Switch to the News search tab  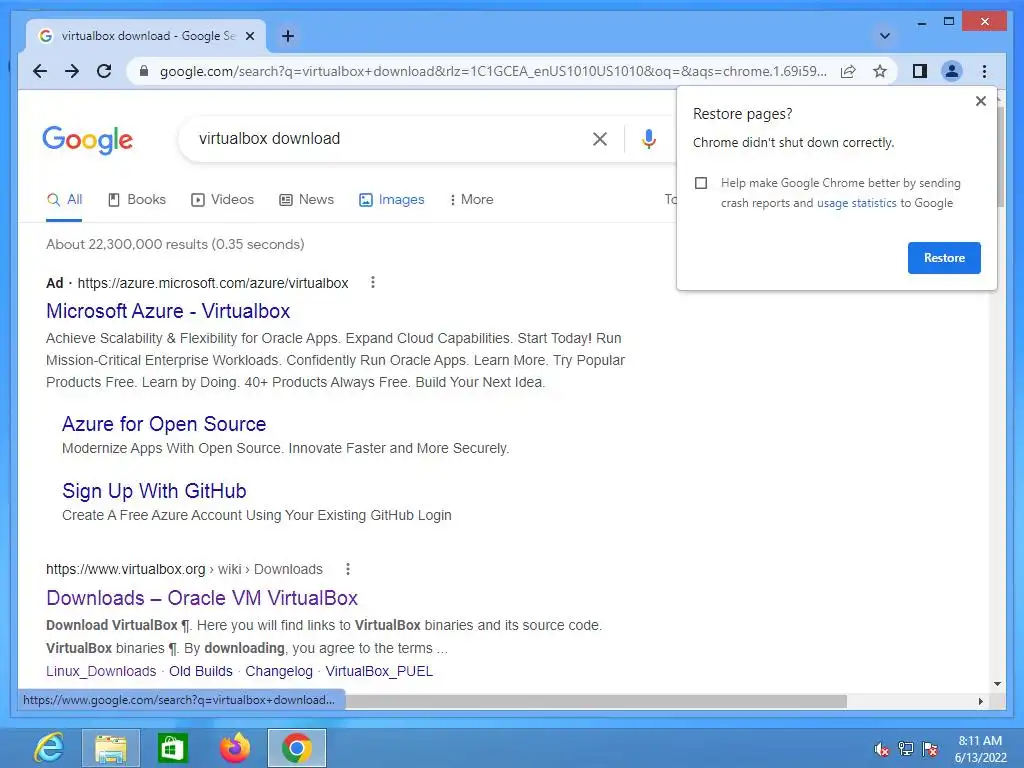306,200
